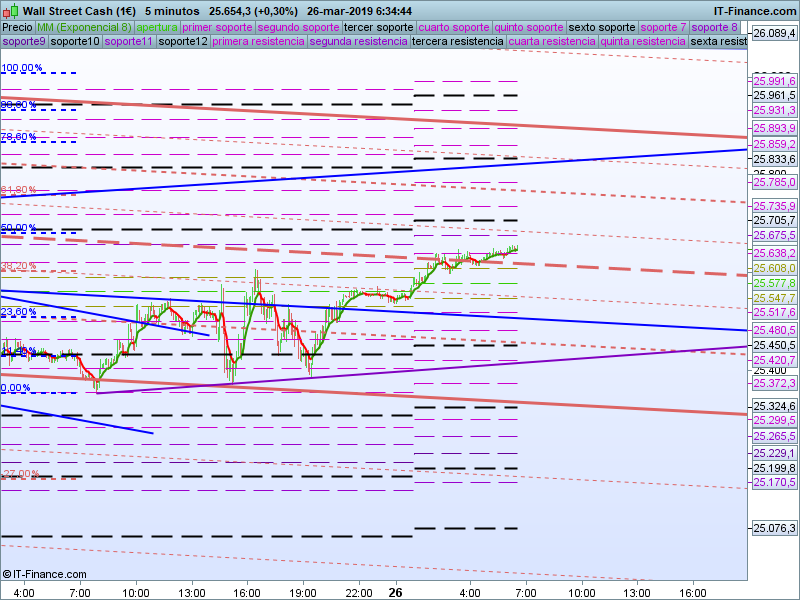Image resolution: width=800 pixels, height=600 pixels.
Task: Click the soporte12 legend entry
Action: [x=183, y=41]
